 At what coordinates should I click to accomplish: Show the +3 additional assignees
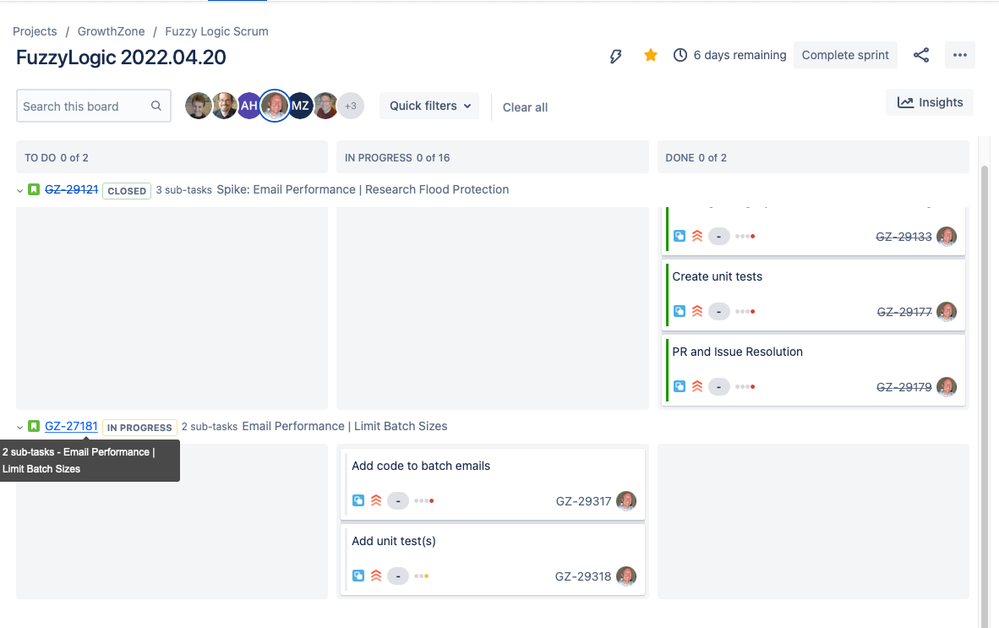click(350, 106)
